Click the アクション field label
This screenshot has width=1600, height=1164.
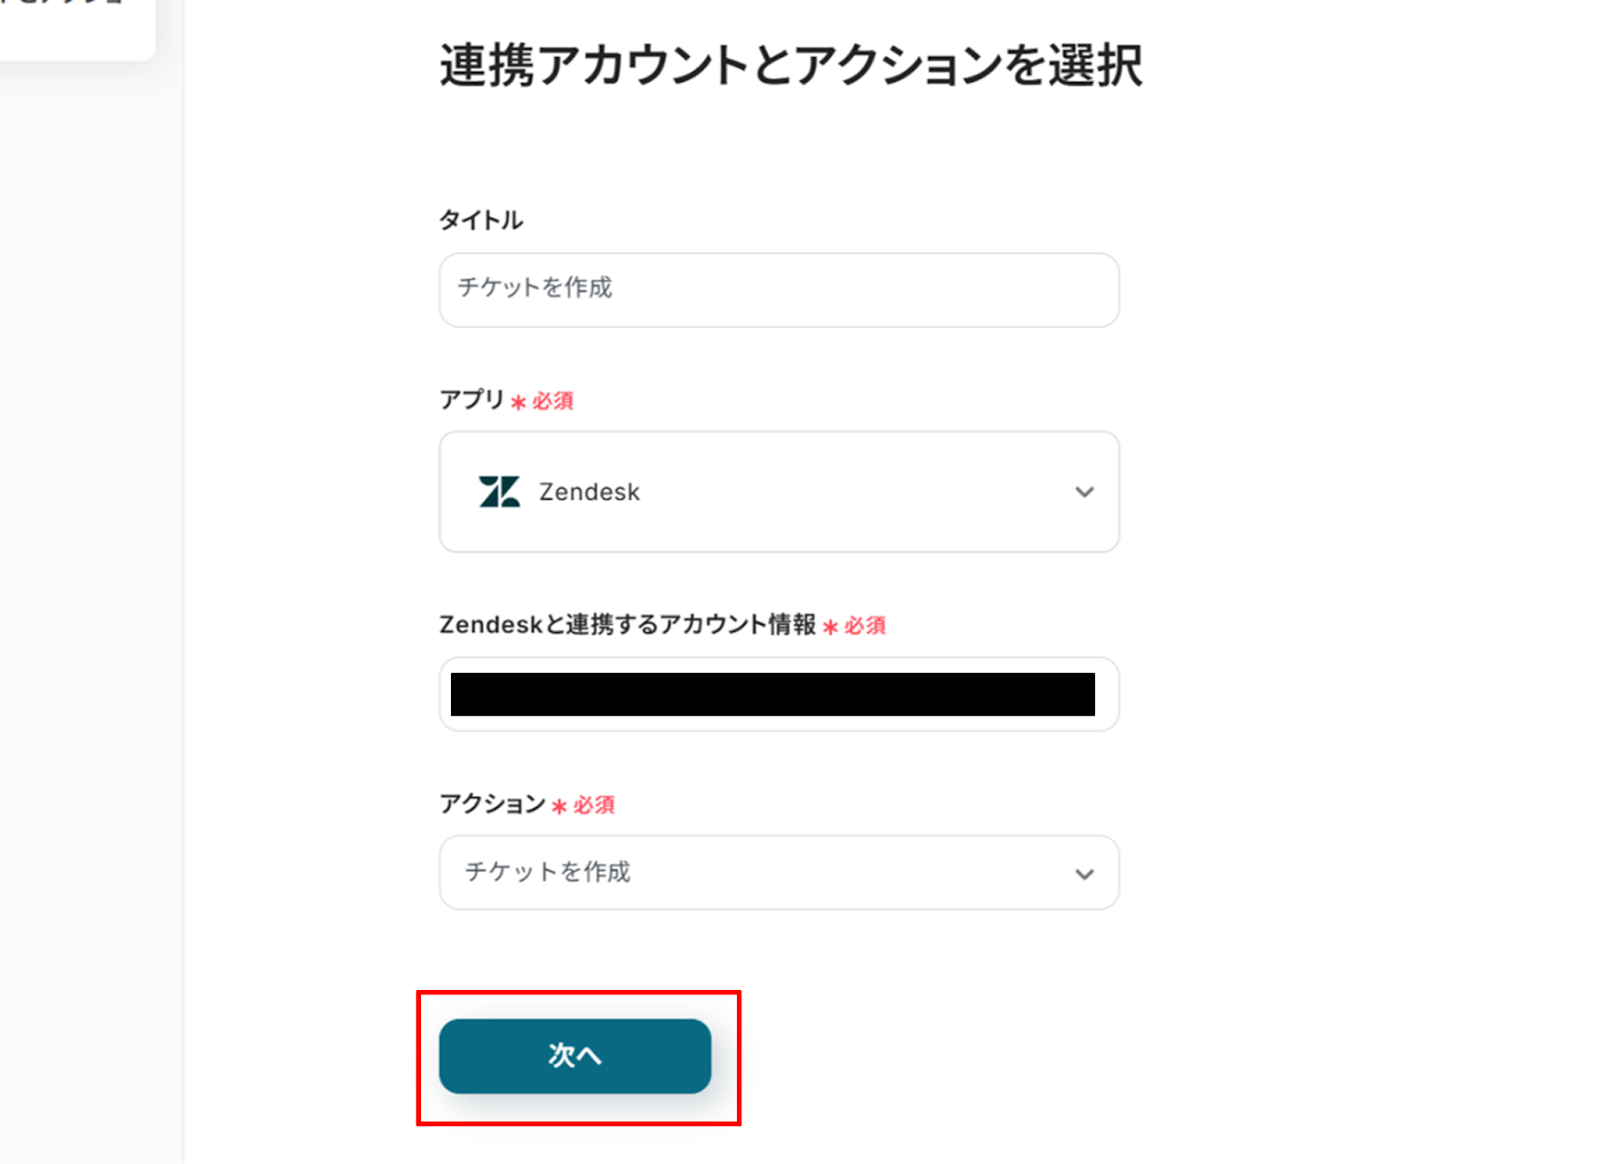click(492, 804)
